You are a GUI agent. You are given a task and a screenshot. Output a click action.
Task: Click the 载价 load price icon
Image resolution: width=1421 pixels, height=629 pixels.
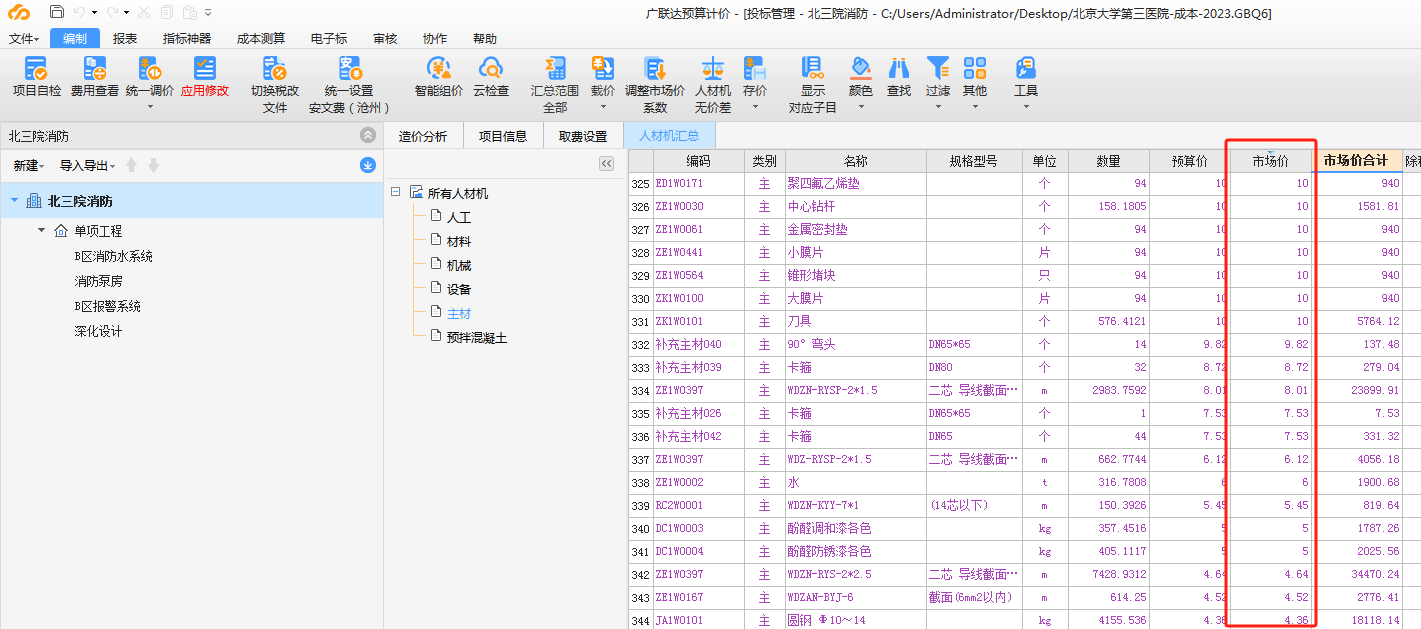click(603, 68)
